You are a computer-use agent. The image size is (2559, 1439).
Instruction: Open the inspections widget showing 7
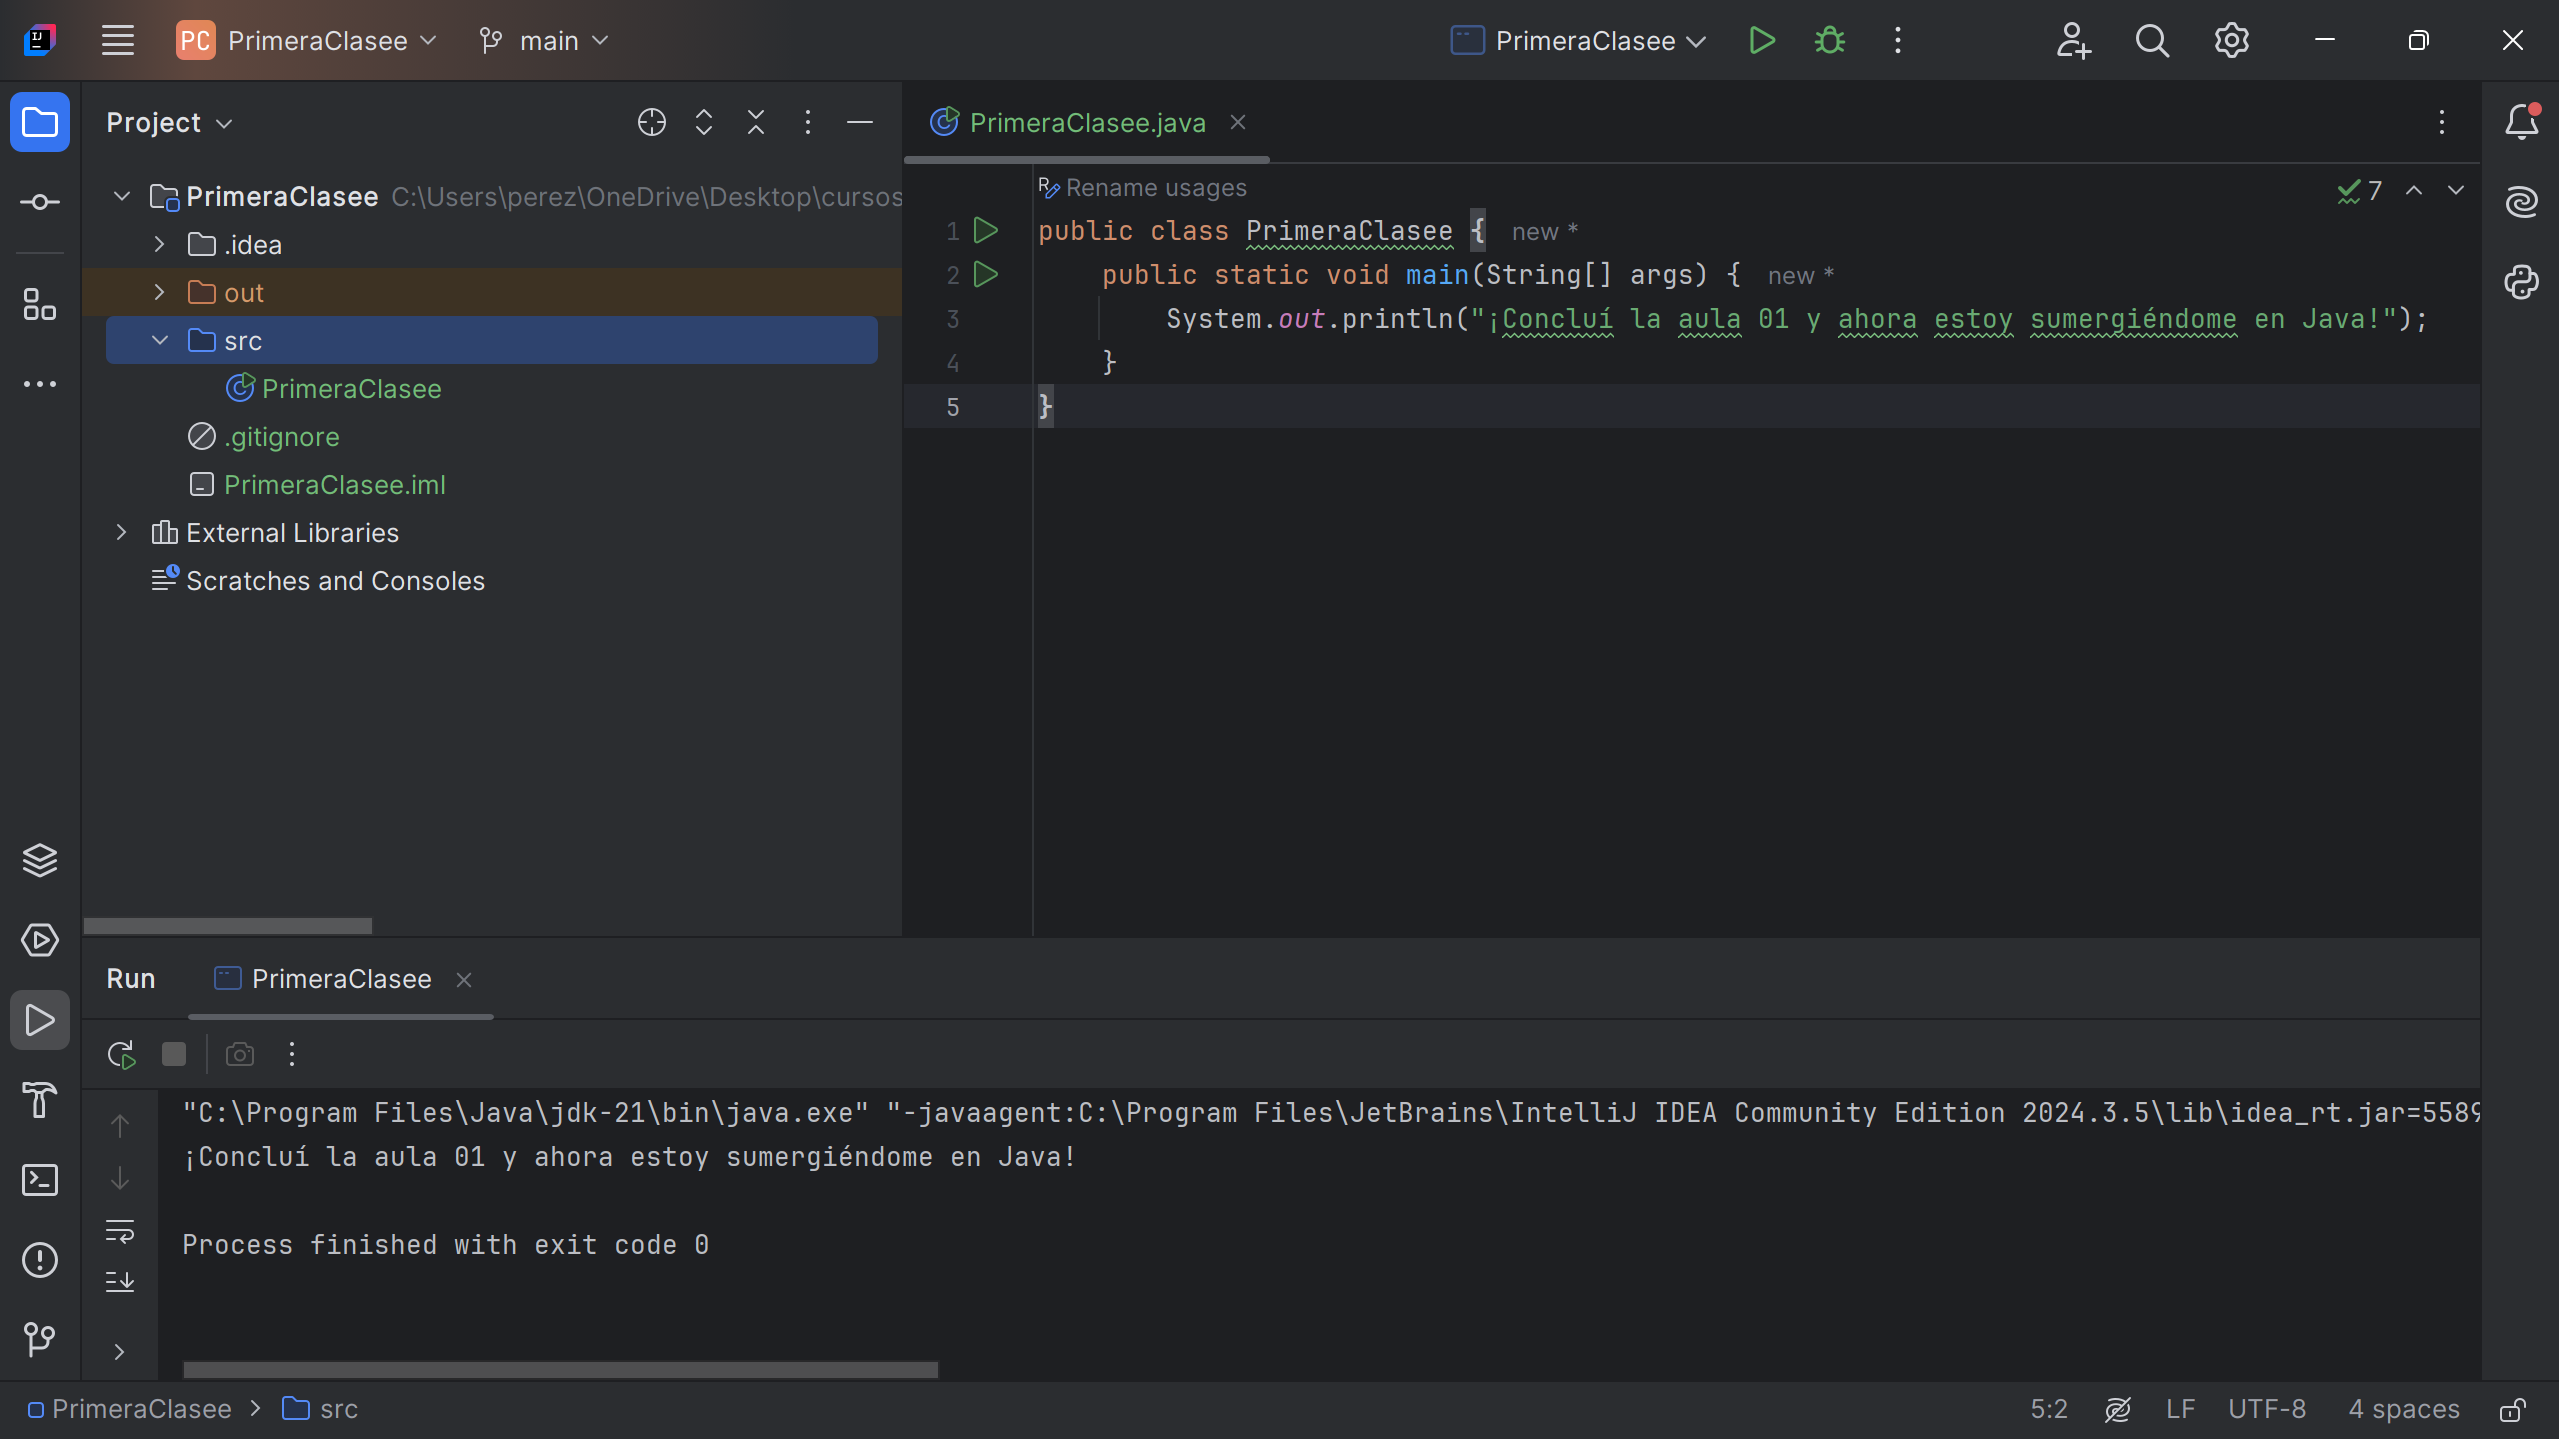pos(2360,190)
